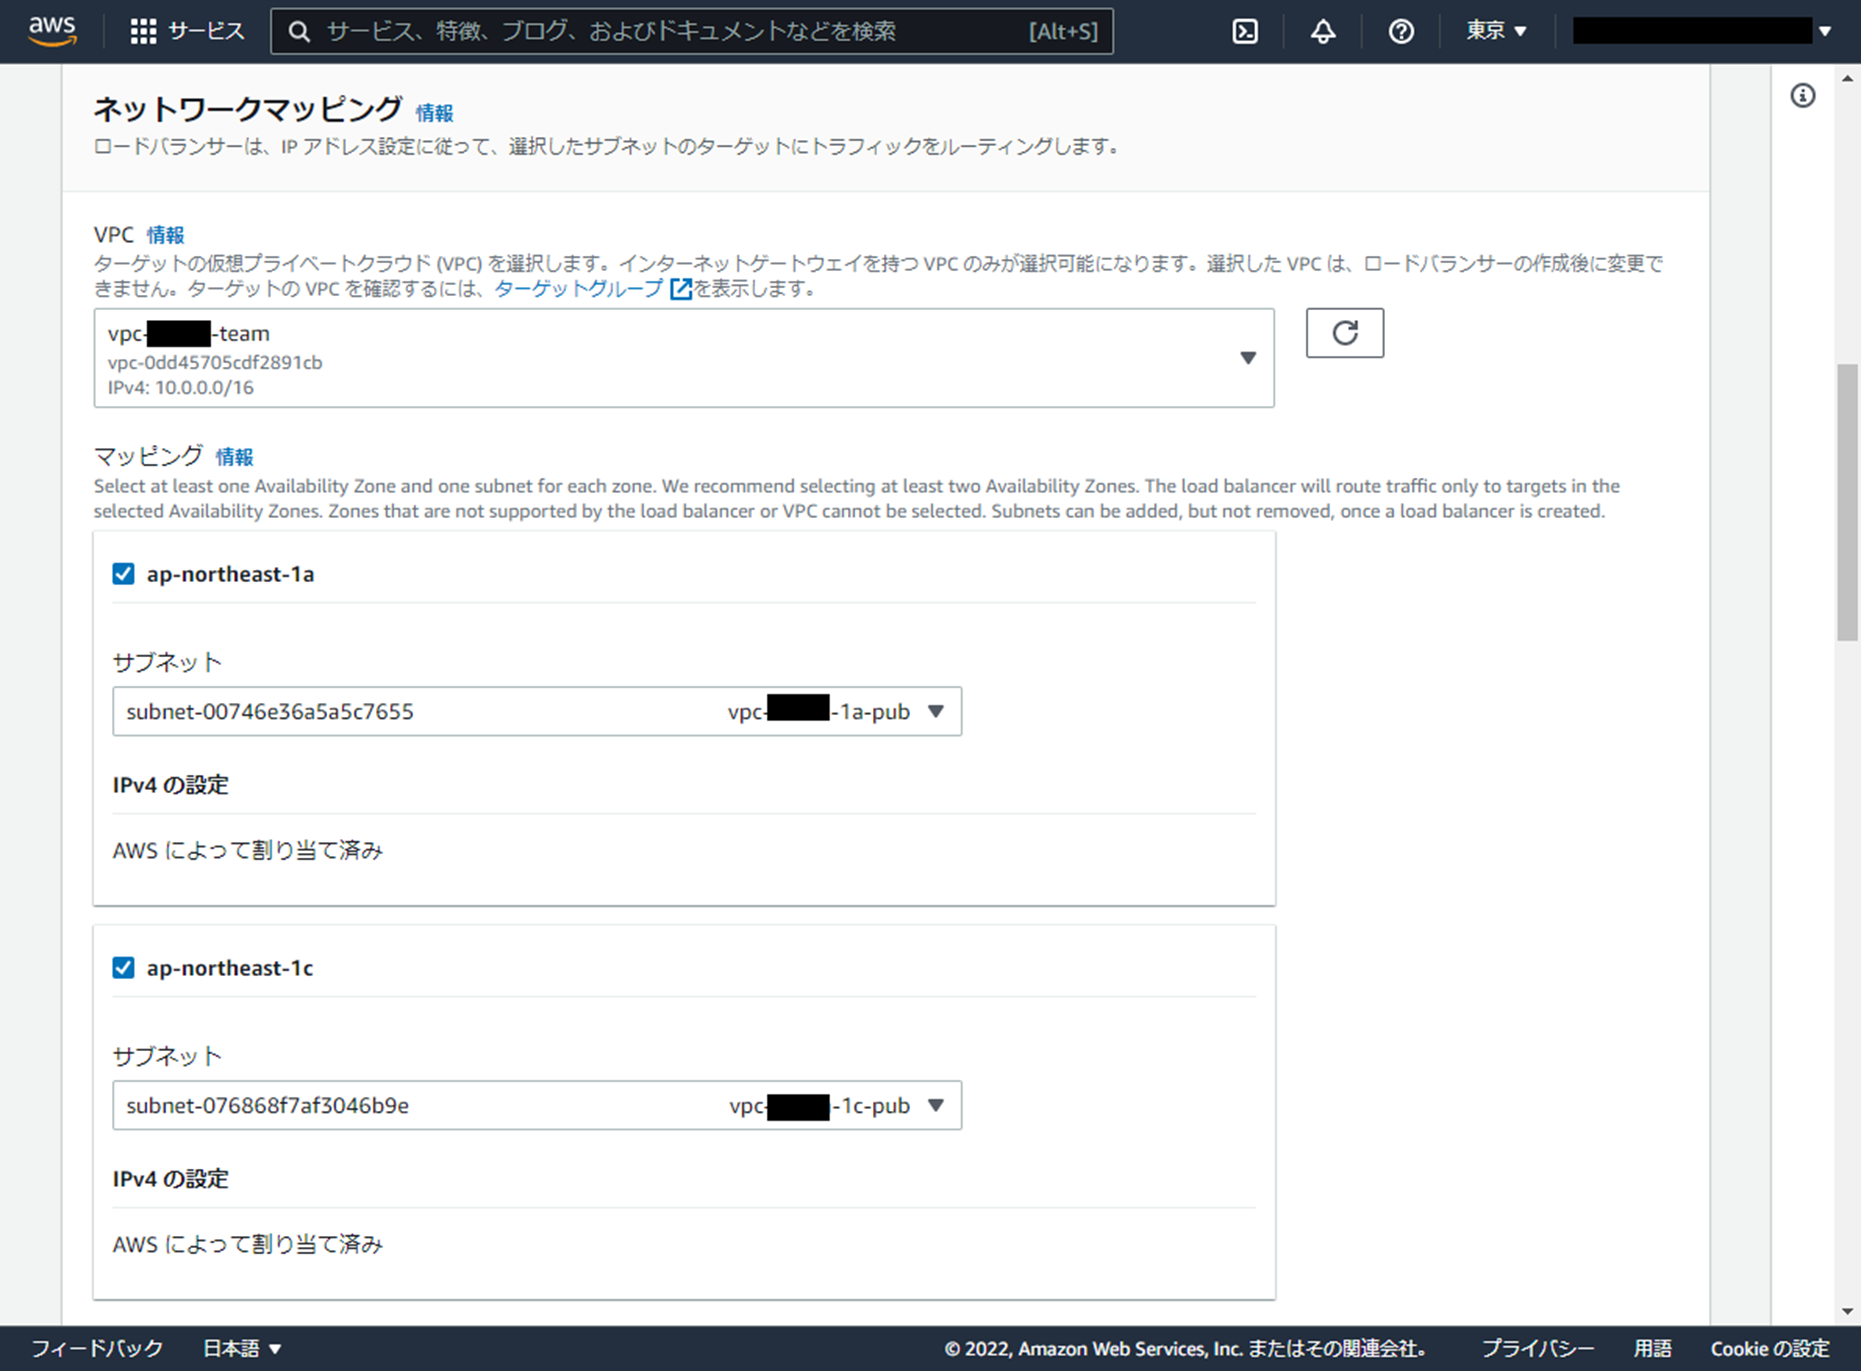Expand the VPC selection dropdown
1861x1371 pixels.
click(684, 358)
